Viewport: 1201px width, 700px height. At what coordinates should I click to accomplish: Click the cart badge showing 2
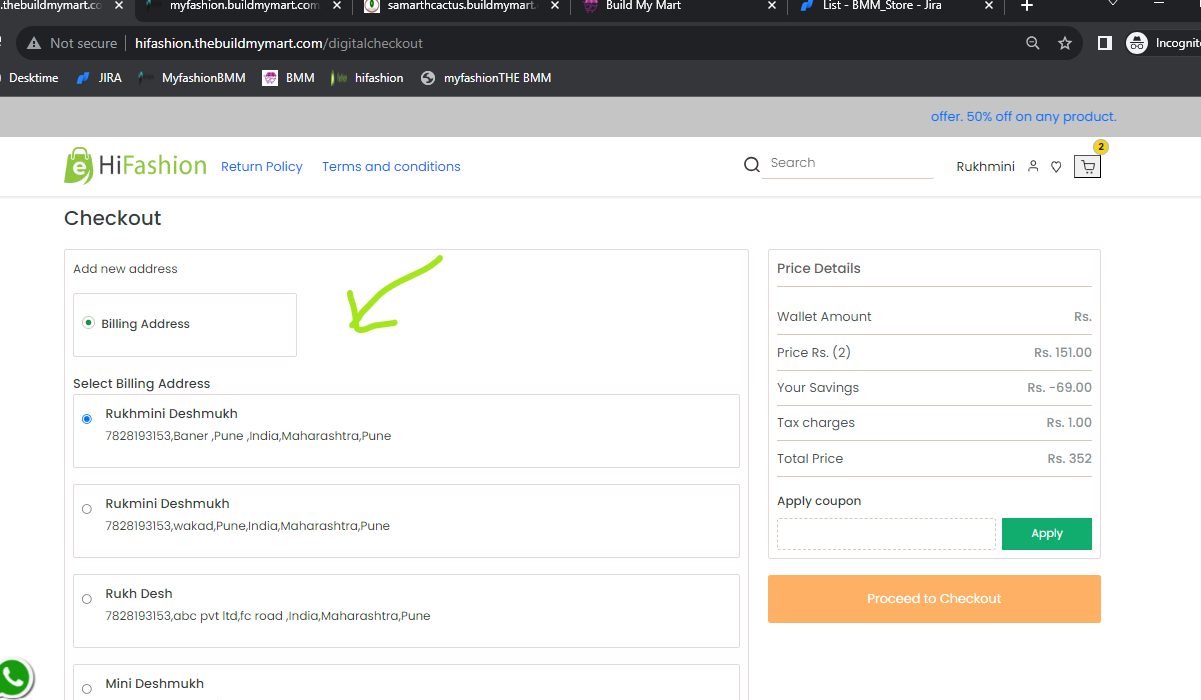coord(1101,147)
